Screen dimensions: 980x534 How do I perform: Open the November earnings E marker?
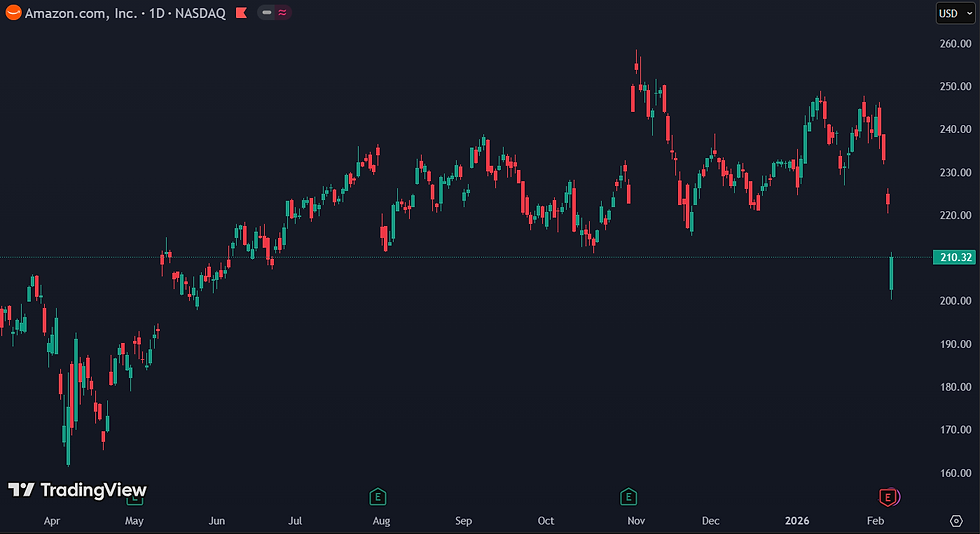(x=628, y=497)
